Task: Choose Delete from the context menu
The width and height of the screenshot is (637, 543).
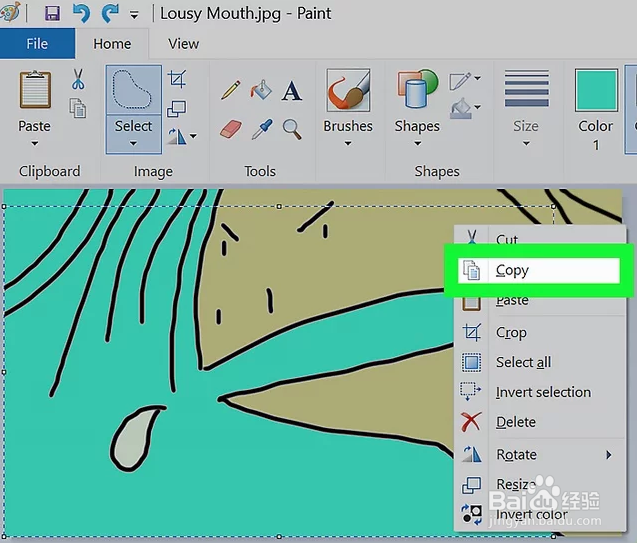Action: 540,422
